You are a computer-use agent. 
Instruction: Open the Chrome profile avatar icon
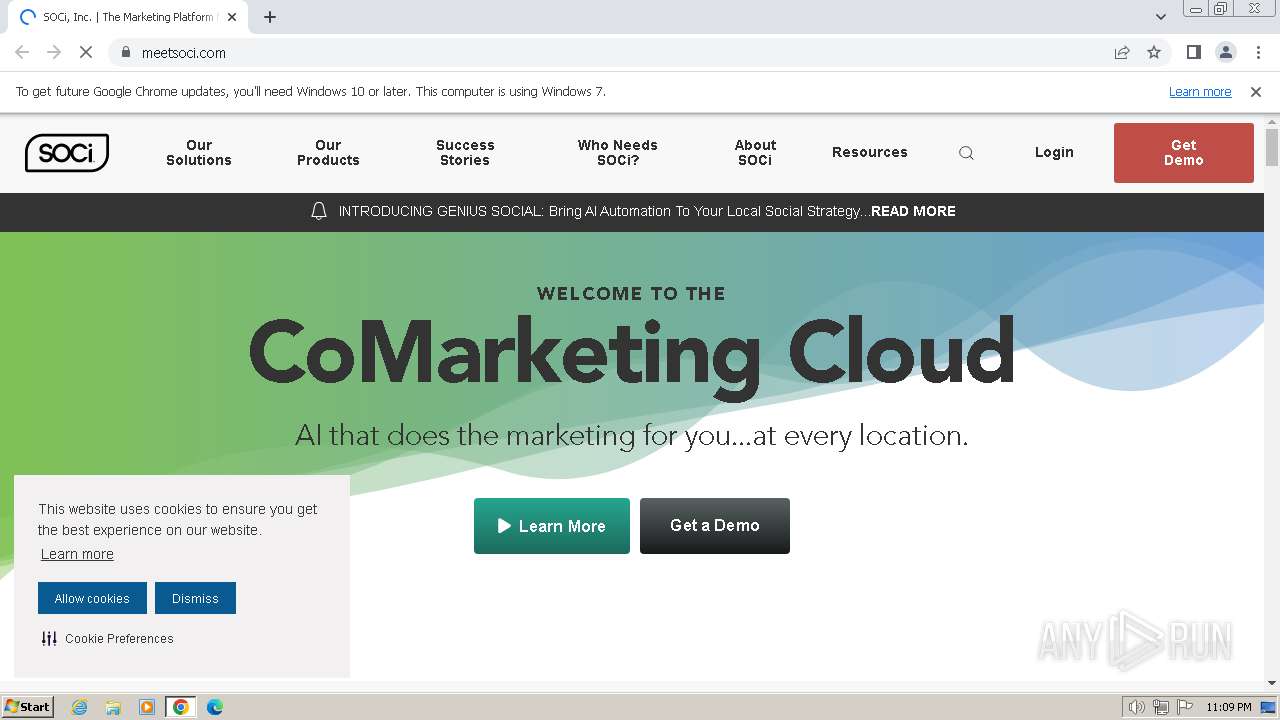coord(1225,53)
